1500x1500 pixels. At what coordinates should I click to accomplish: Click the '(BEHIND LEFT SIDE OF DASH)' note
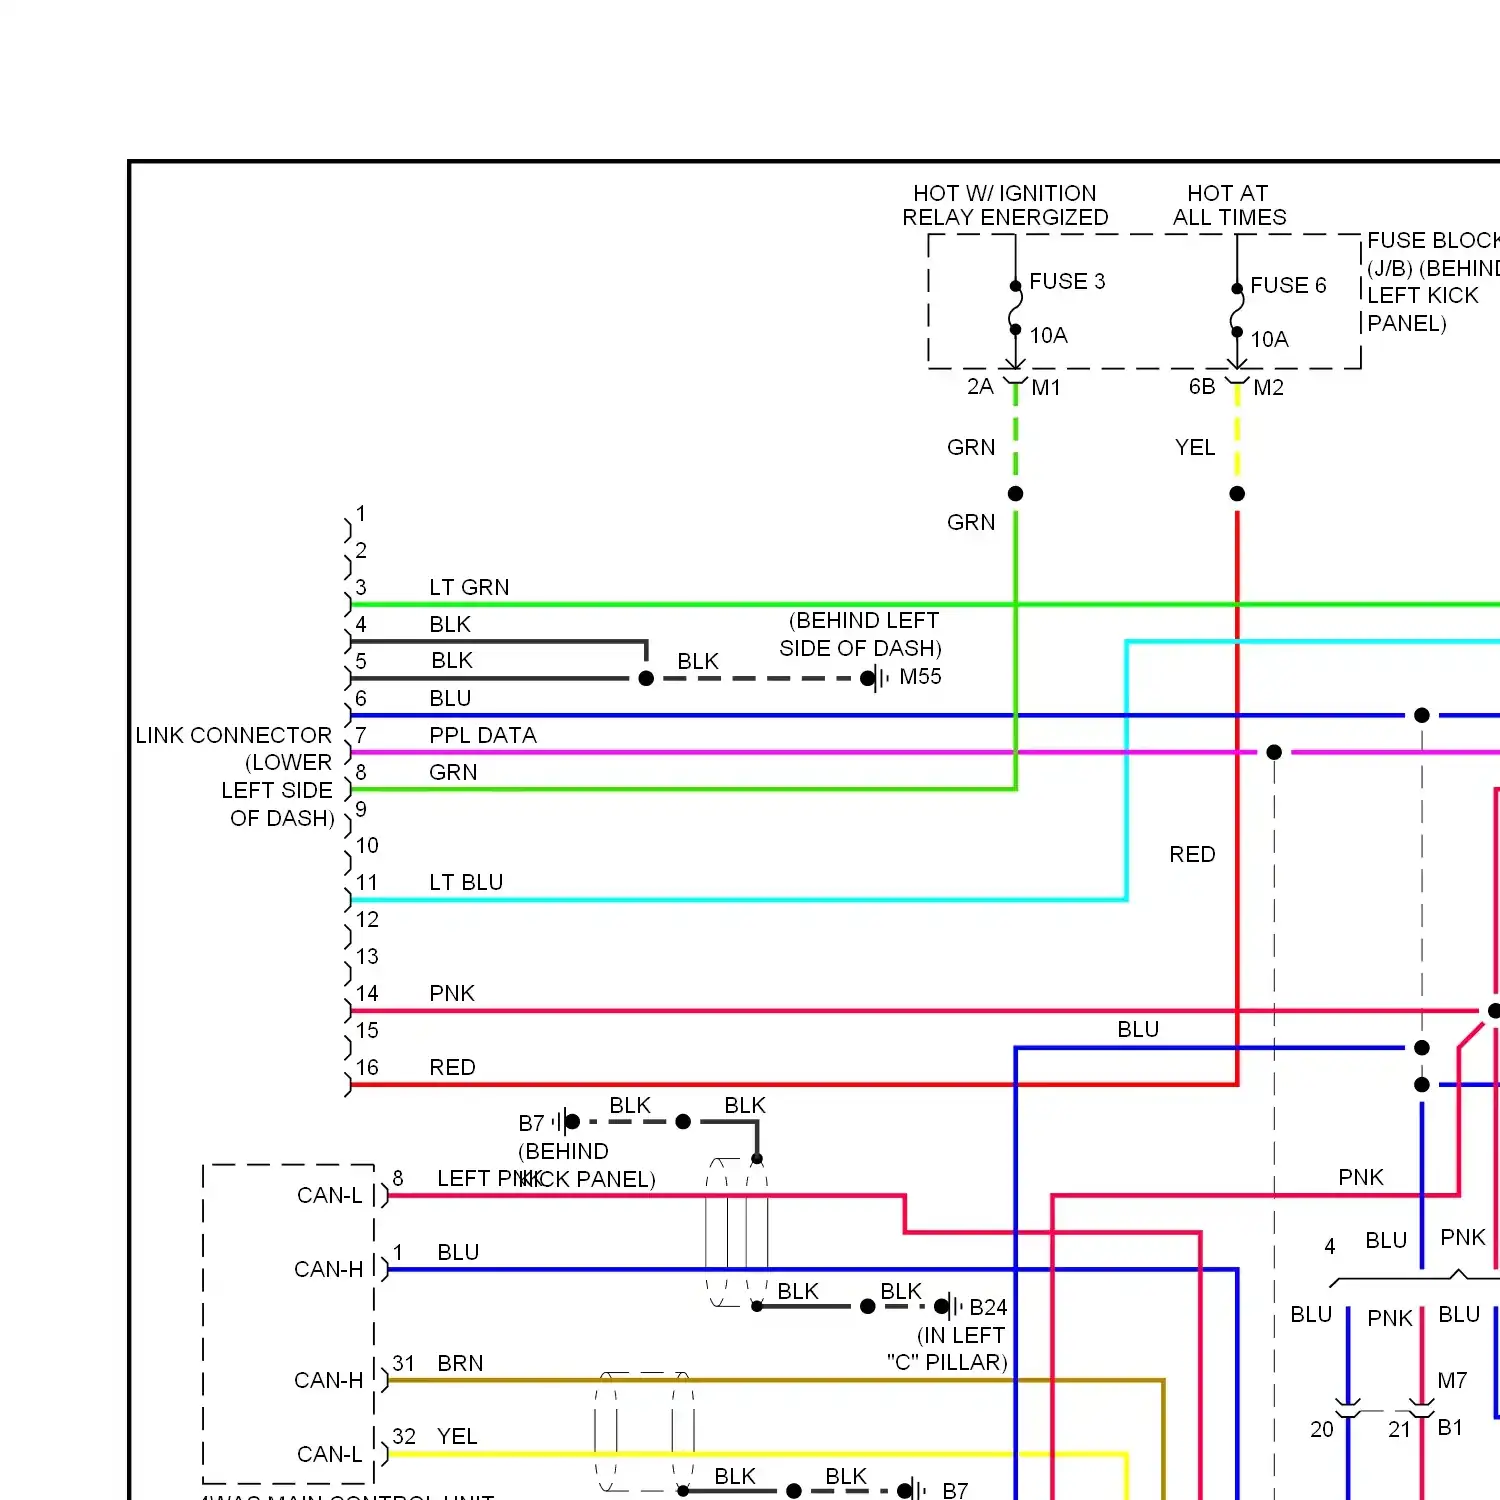point(861,634)
